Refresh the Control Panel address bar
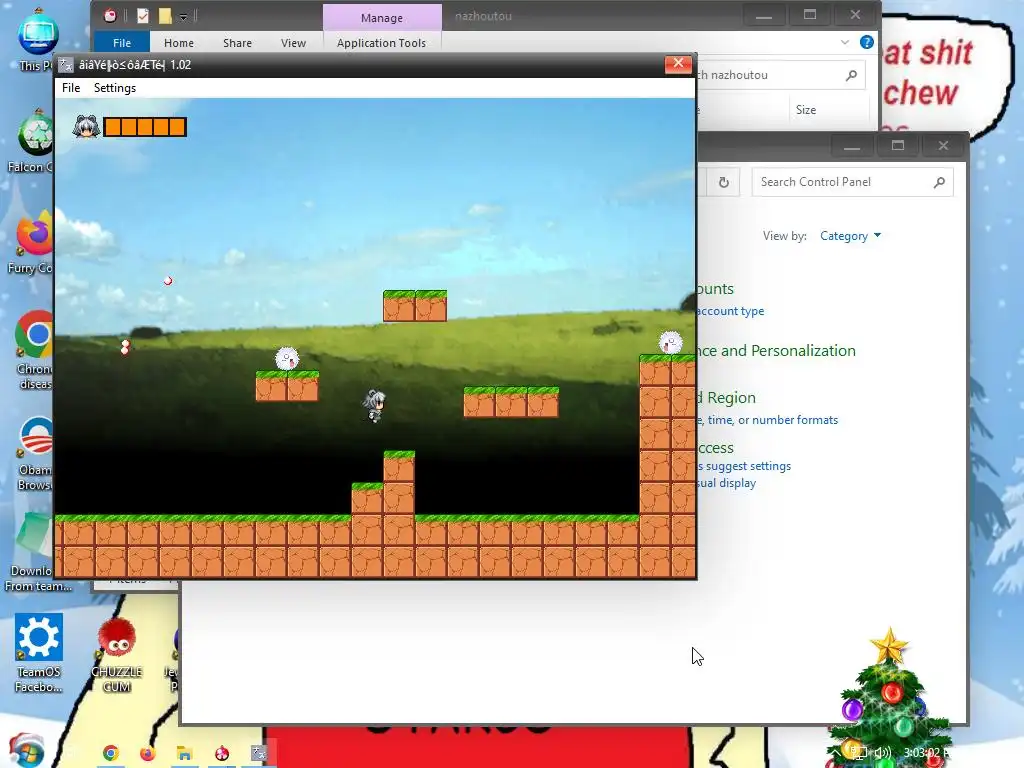Image resolution: width=1024 pixels, height=768 pixels. [x=724, y=182]
